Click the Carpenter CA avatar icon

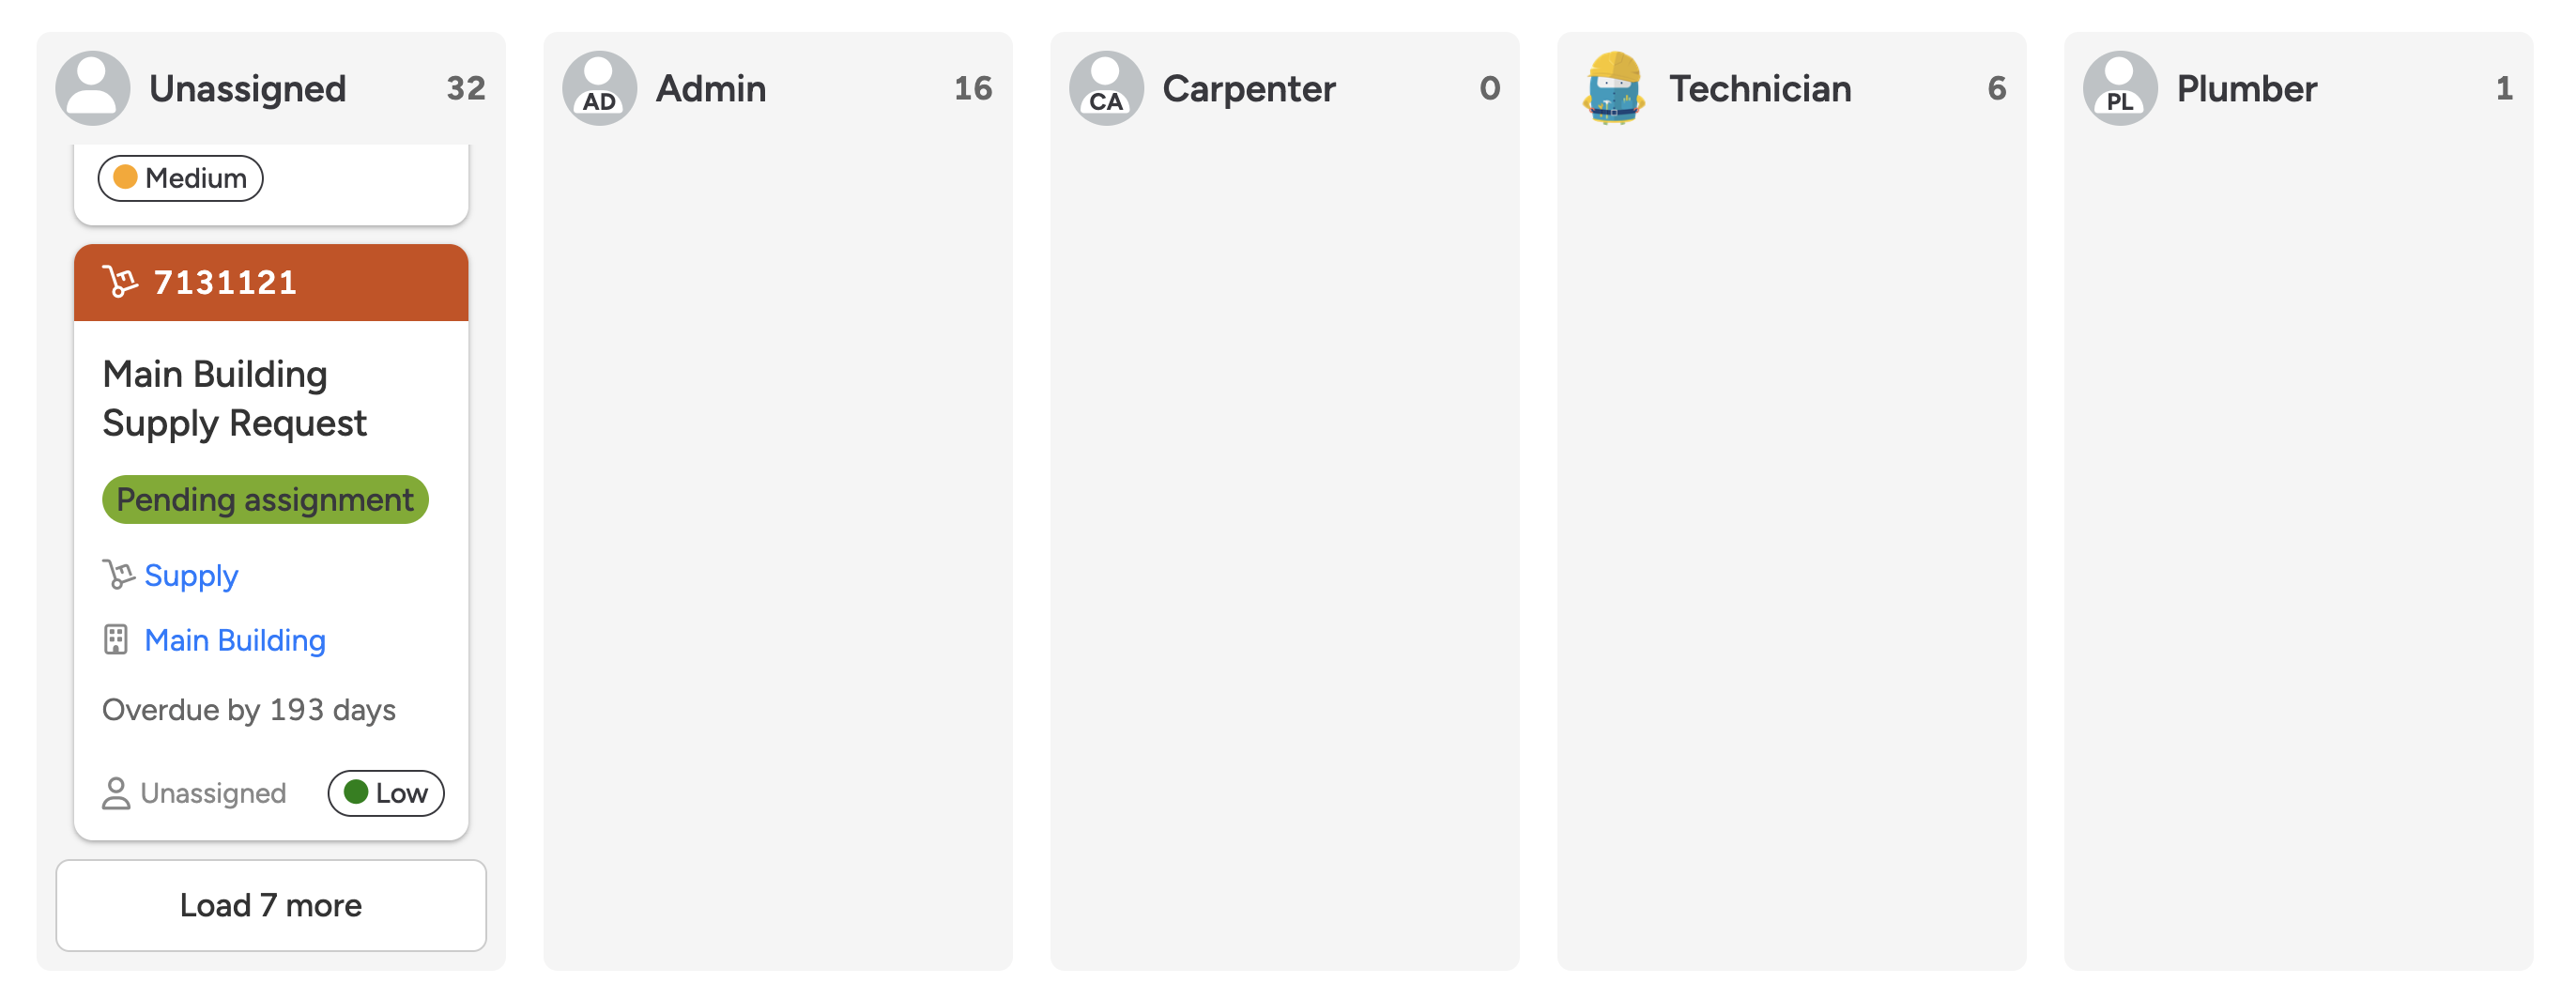pyautogui.click(x=1106, y=88)
